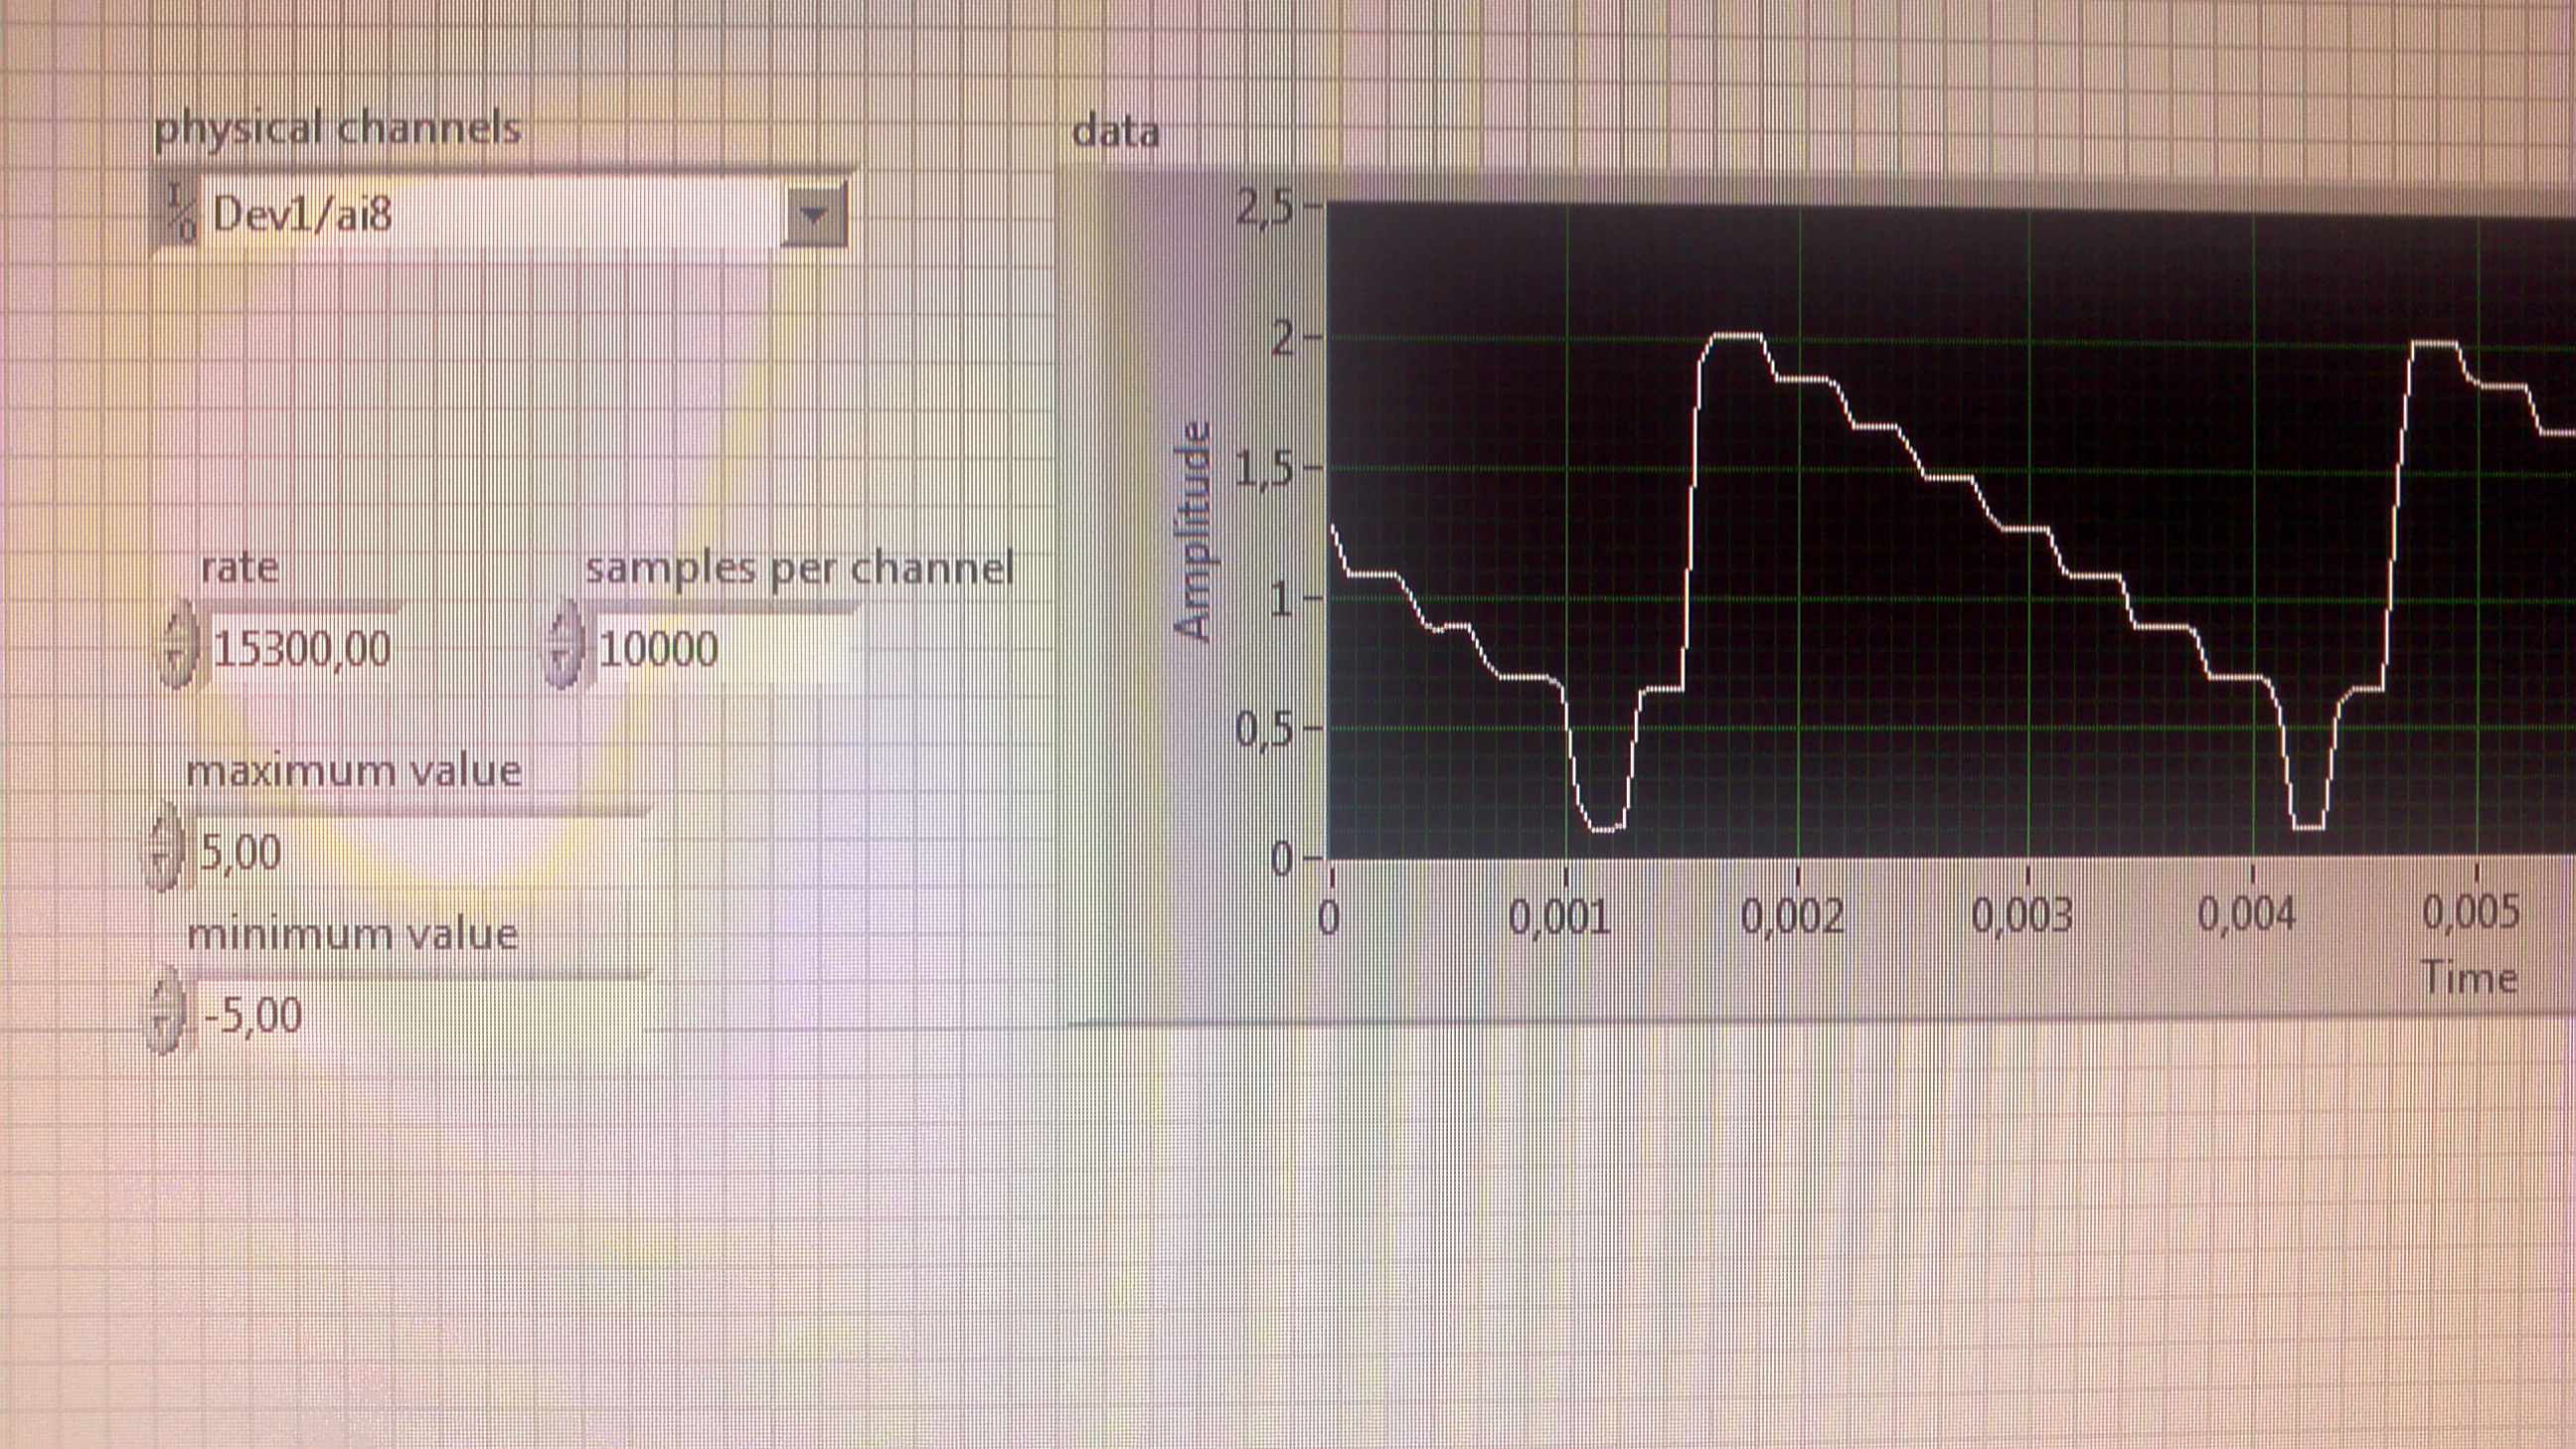Click the 0,001 Time axis marker

coord(1558,915)
